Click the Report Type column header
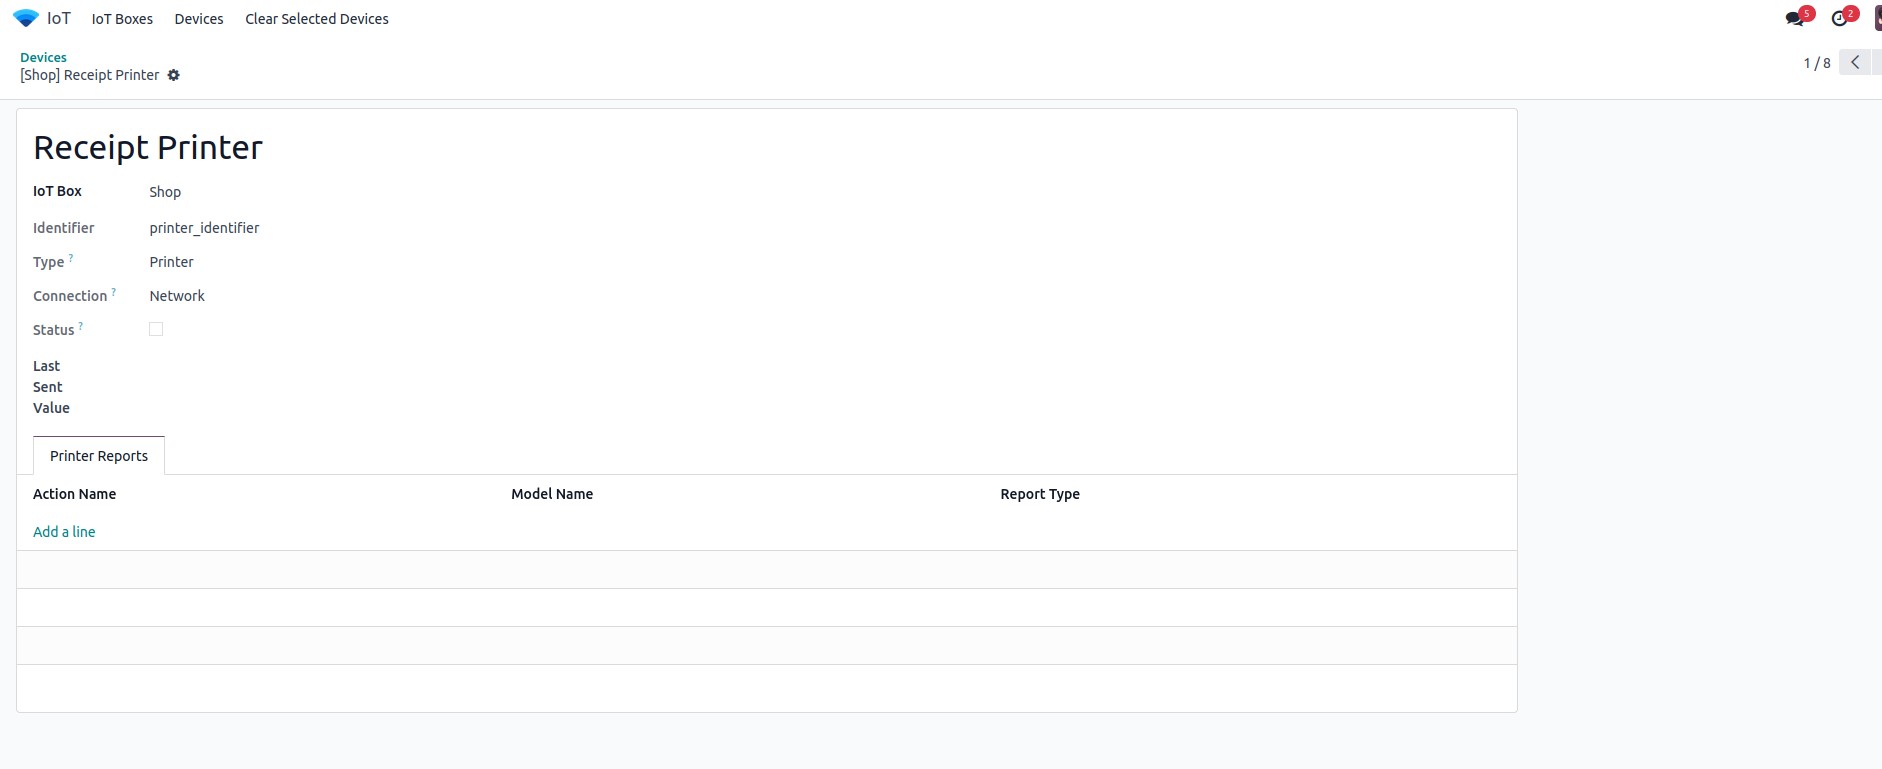1882x769 pixels. point(1040,494)
